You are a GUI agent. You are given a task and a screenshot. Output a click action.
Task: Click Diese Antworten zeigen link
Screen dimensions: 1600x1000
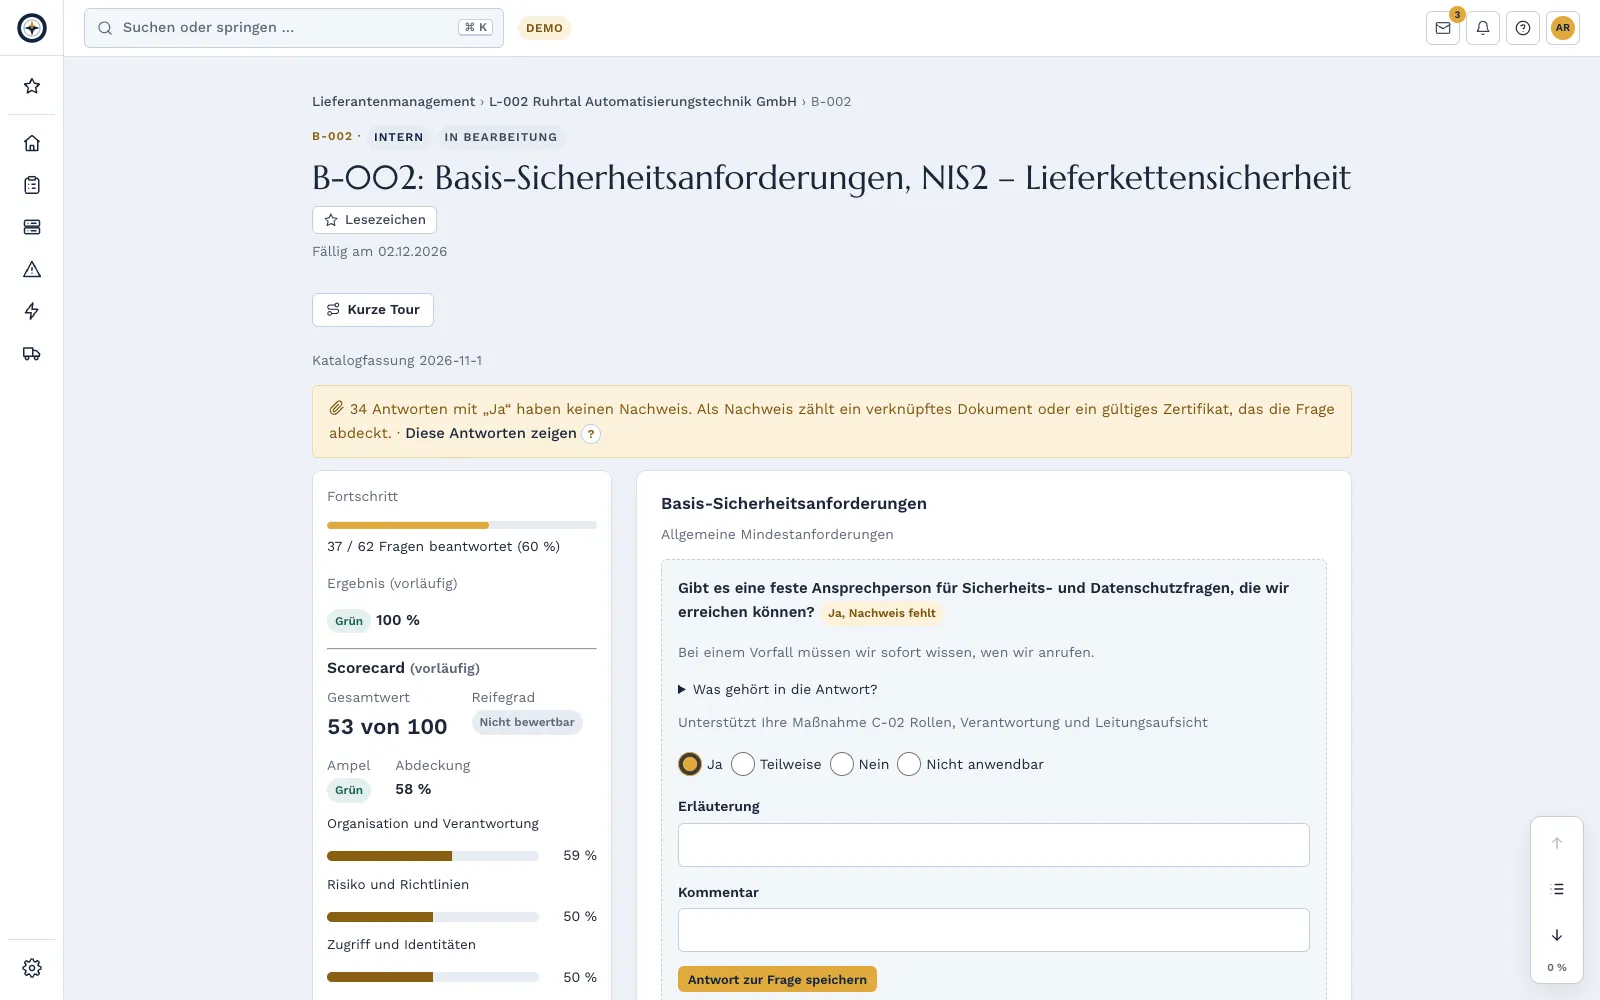click(x=491, y=433)
